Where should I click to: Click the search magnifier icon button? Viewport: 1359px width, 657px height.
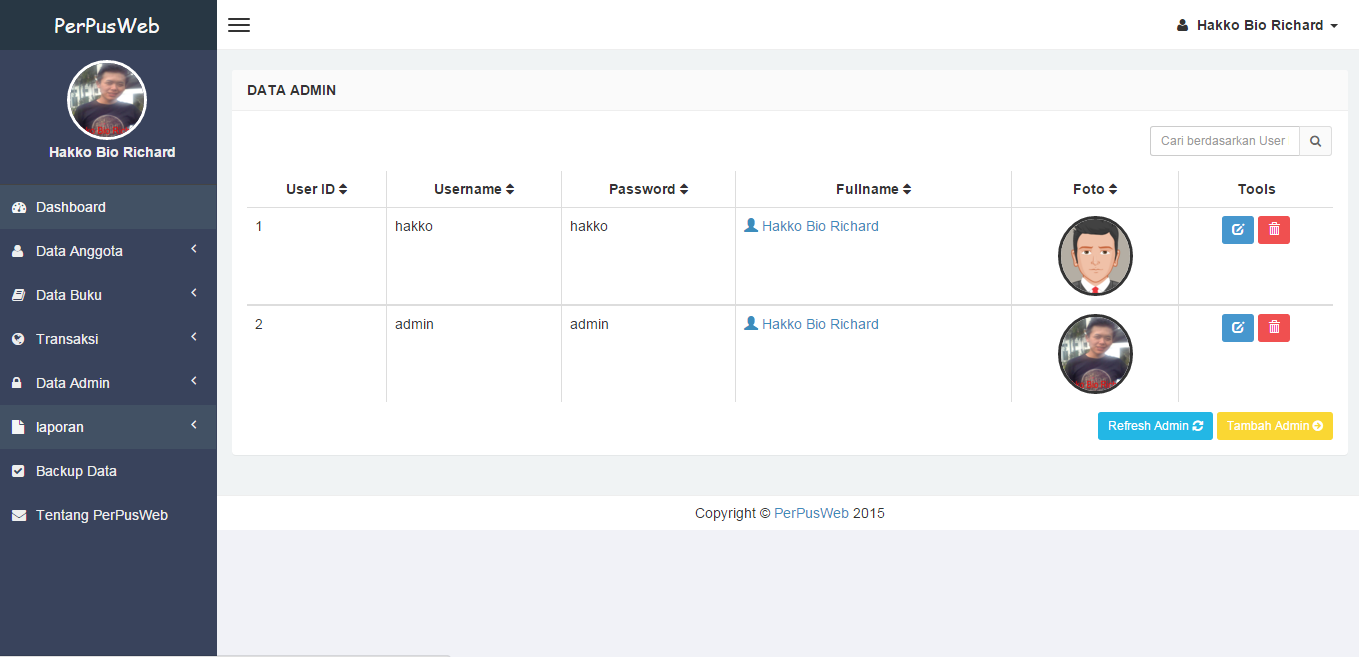(1315, 141)
